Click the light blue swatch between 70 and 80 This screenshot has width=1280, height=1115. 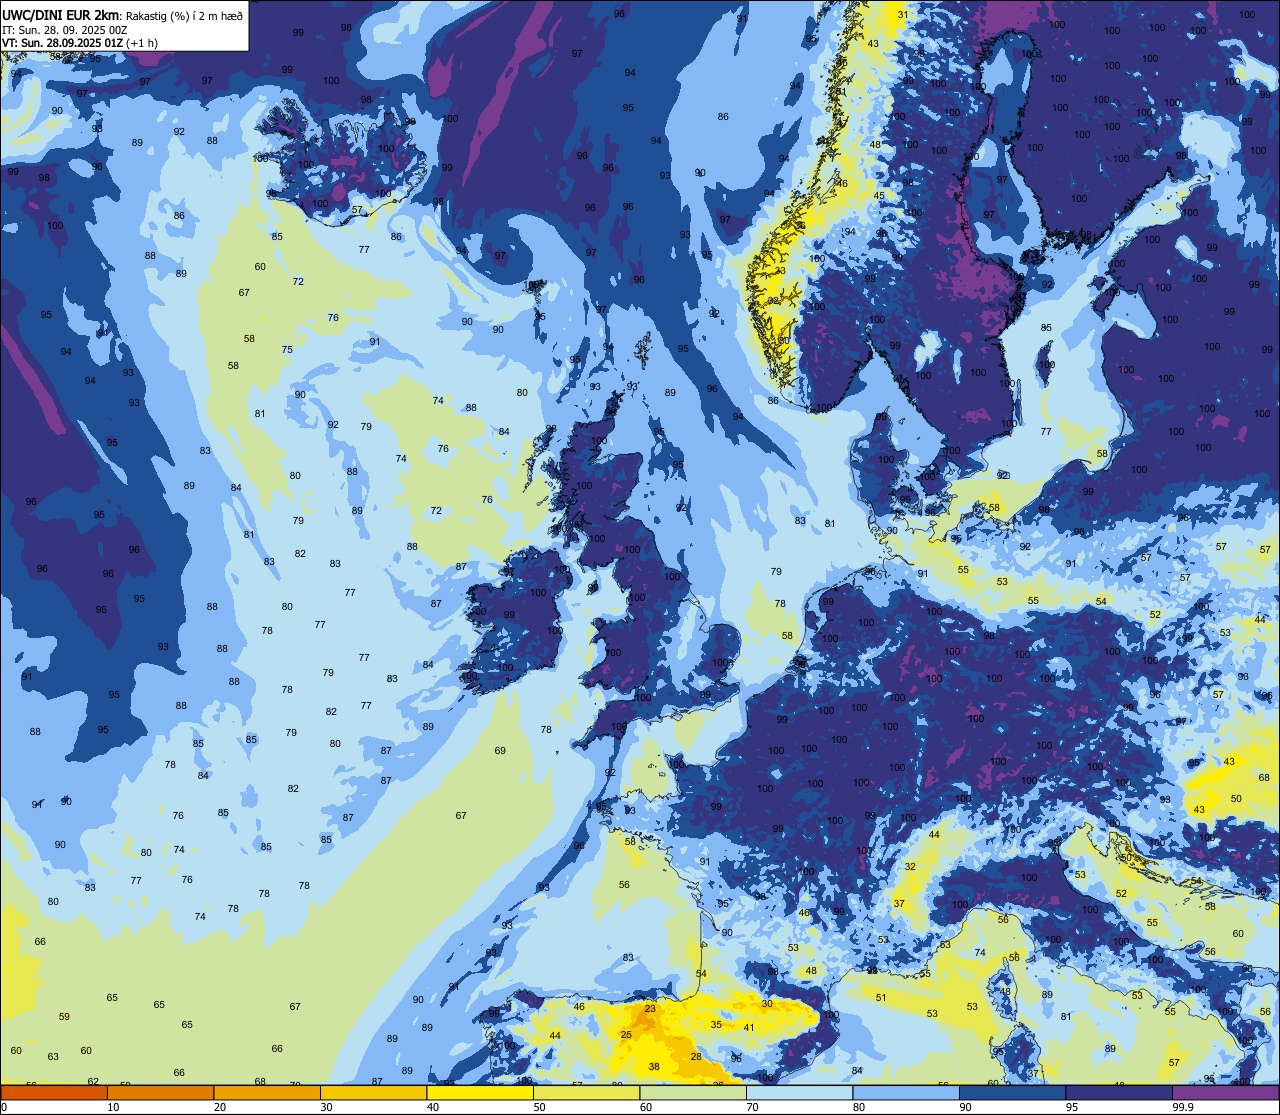(799, 1092)
